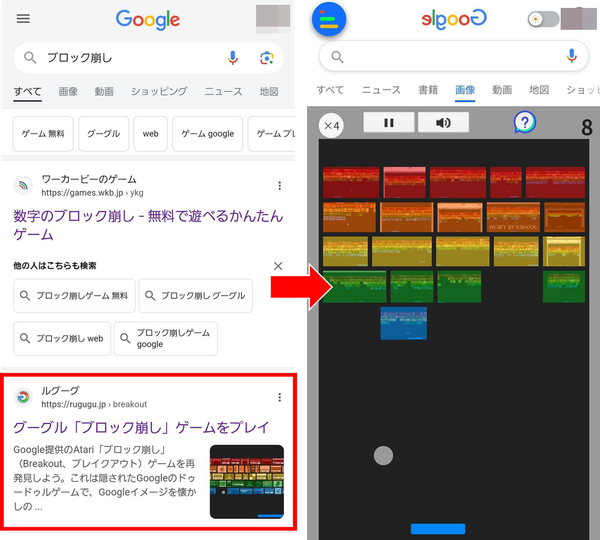Click the ワーカービーのゲーム site favicon
600x540 pixels.
(x=23, y=186)
